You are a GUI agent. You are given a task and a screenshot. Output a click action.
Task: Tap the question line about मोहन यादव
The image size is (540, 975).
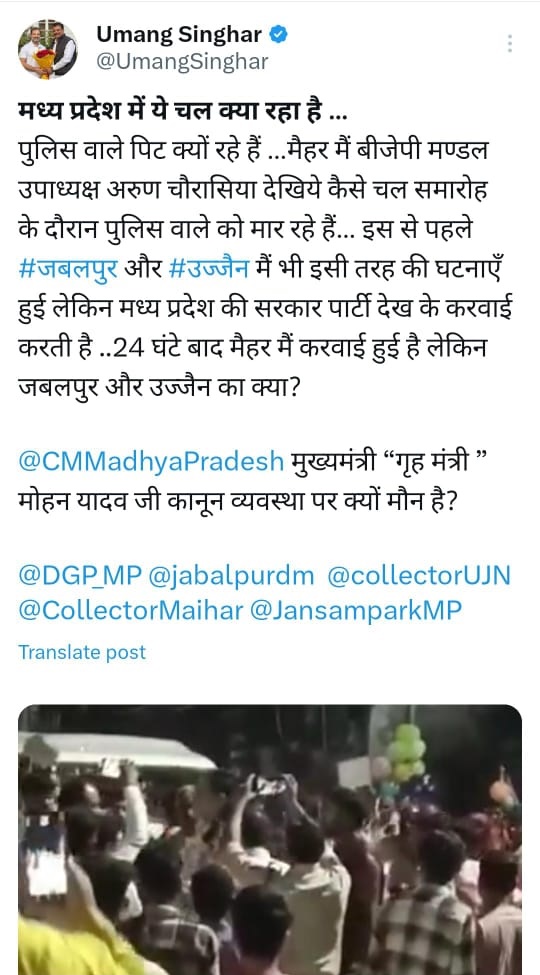(237, 499)
